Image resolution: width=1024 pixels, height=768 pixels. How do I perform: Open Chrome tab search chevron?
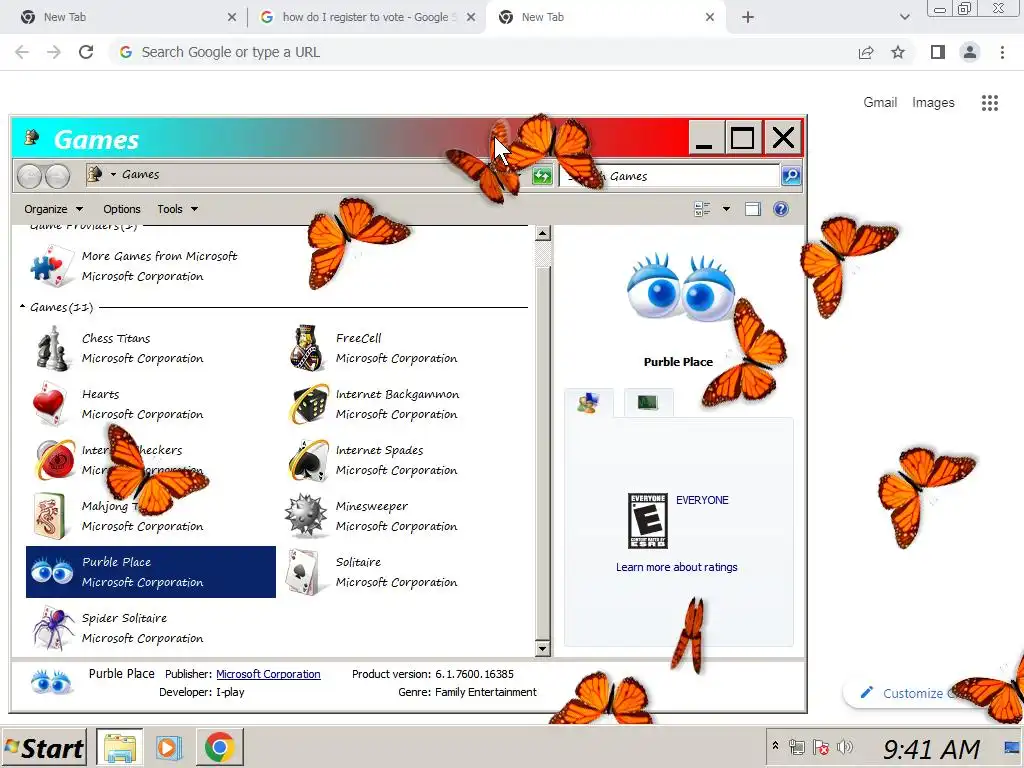point(904,17)
